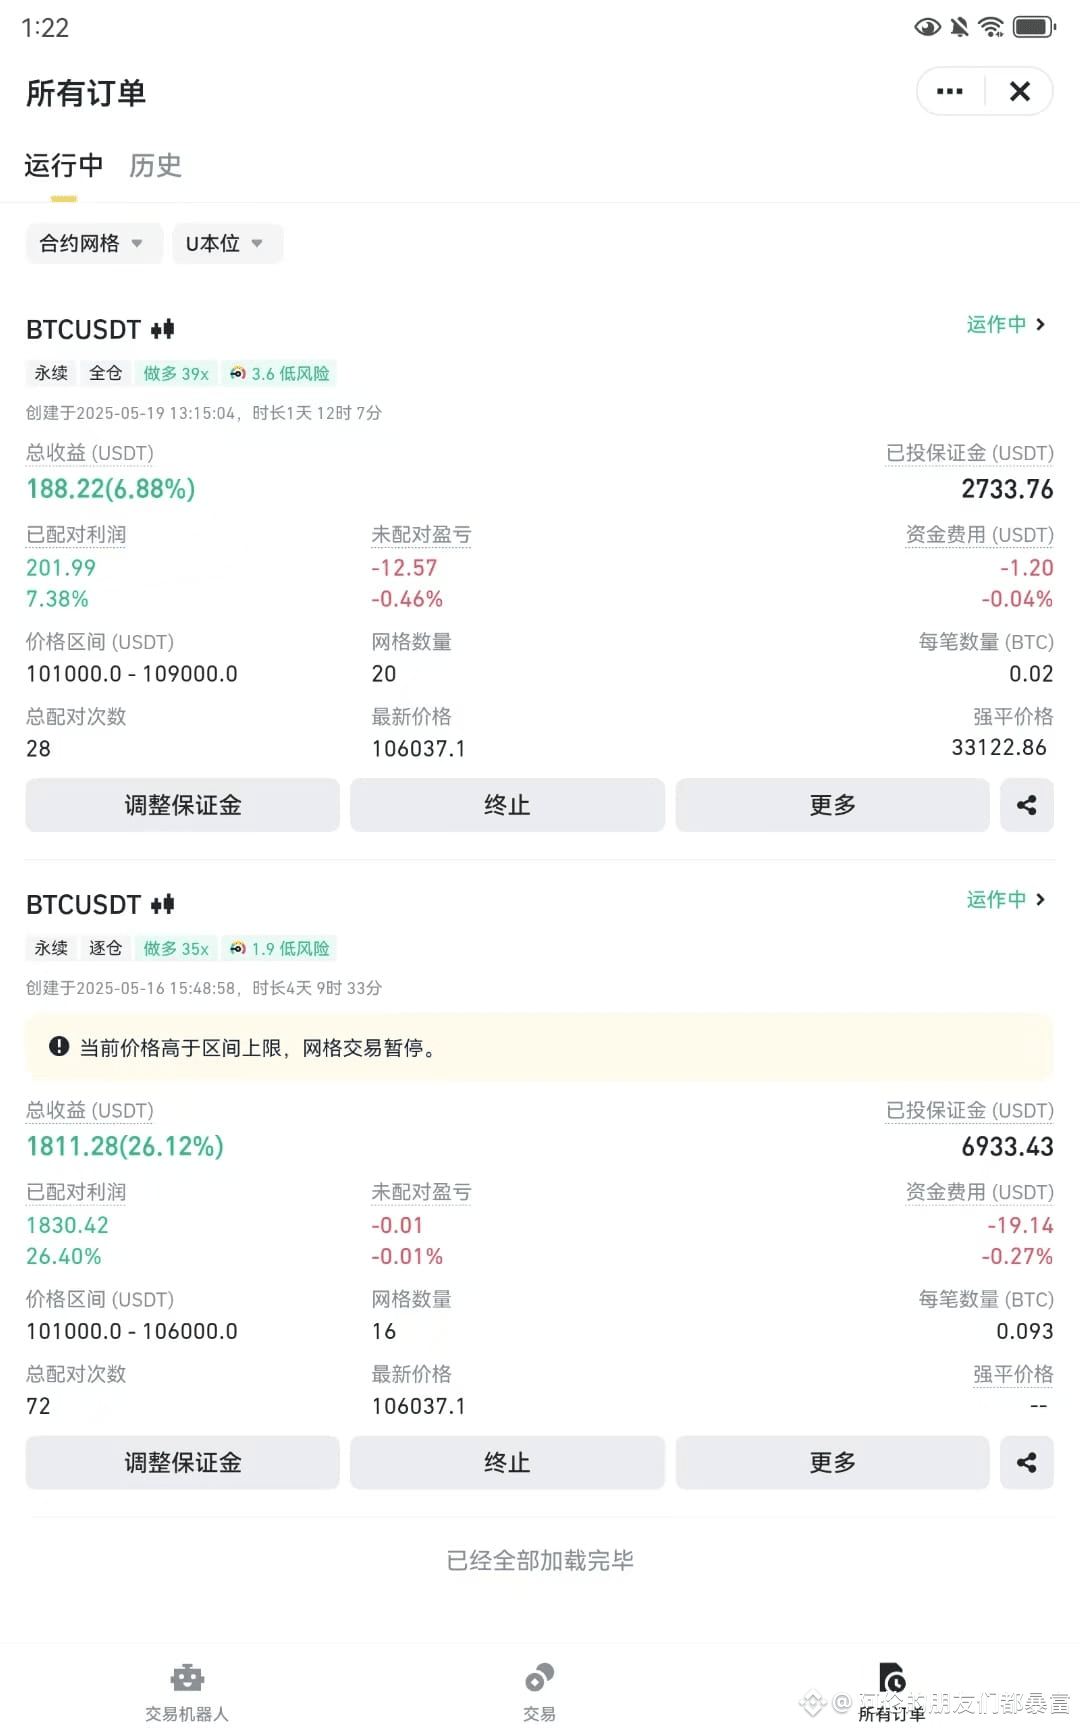Tap the candlestick icon beside second BTCUSDT
This screenshot has height=1728, width=1080.
[x=163, y=904]
